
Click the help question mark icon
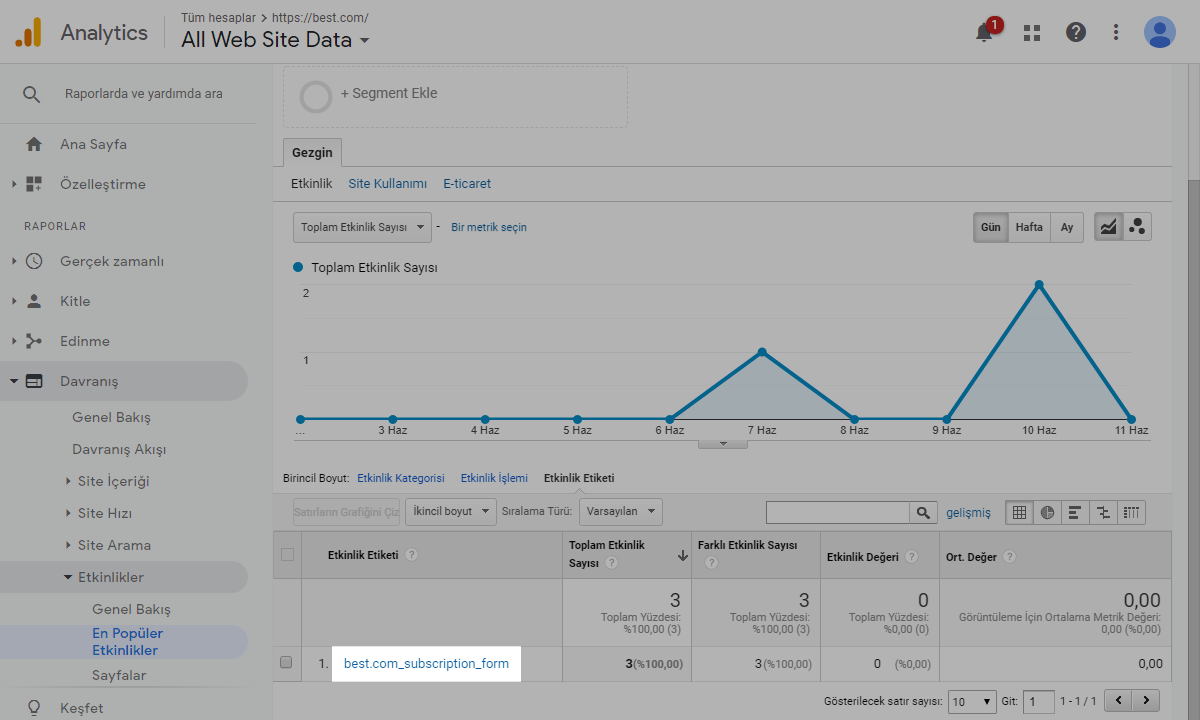tap(1076, 32)
